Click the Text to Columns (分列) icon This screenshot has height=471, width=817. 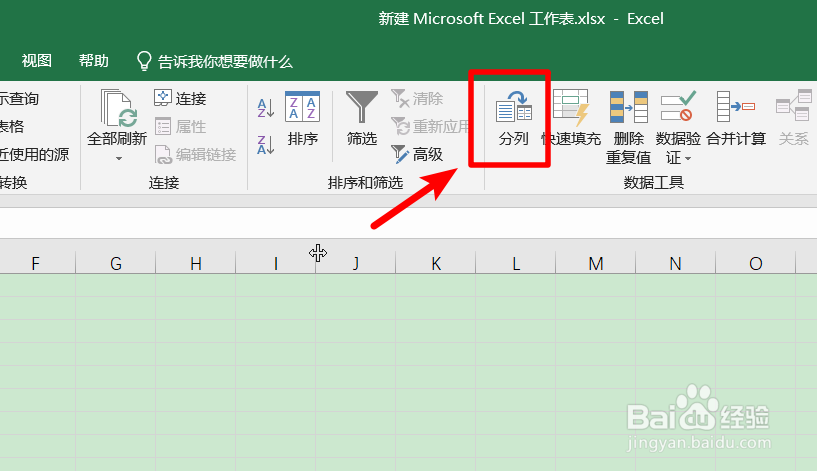point(514,106)
